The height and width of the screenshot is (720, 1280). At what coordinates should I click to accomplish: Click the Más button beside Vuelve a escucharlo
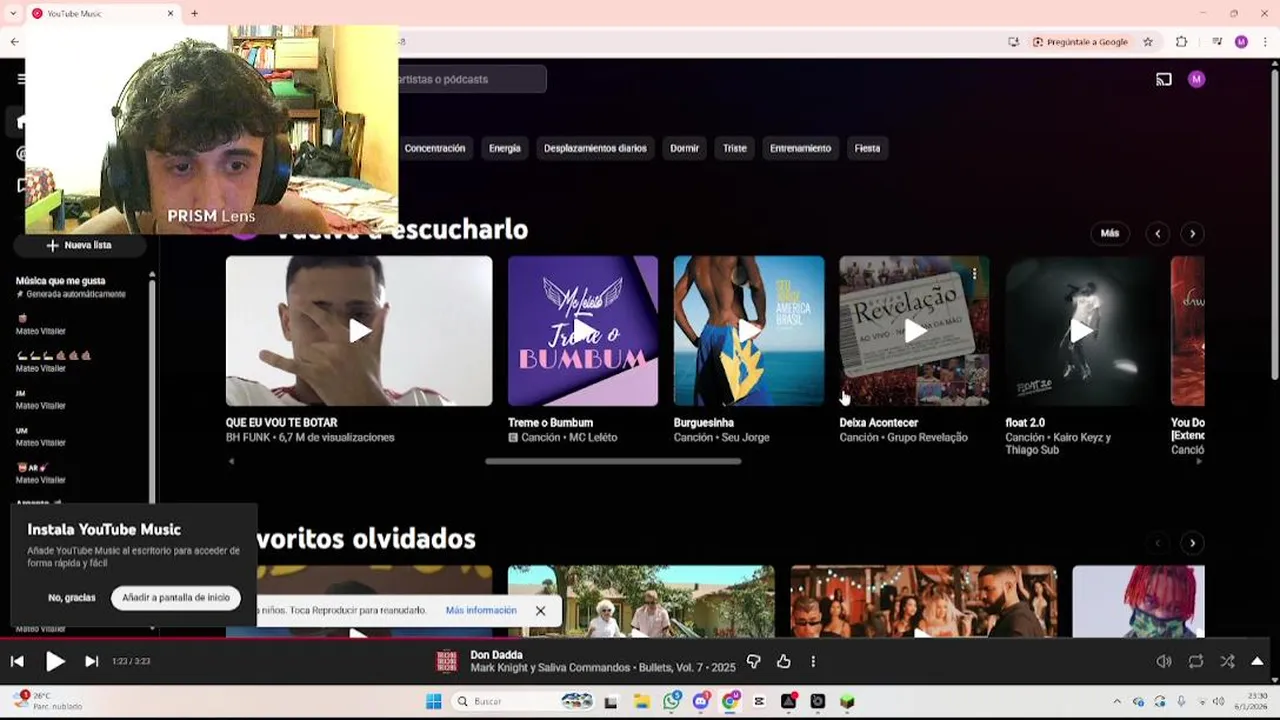1110,233
